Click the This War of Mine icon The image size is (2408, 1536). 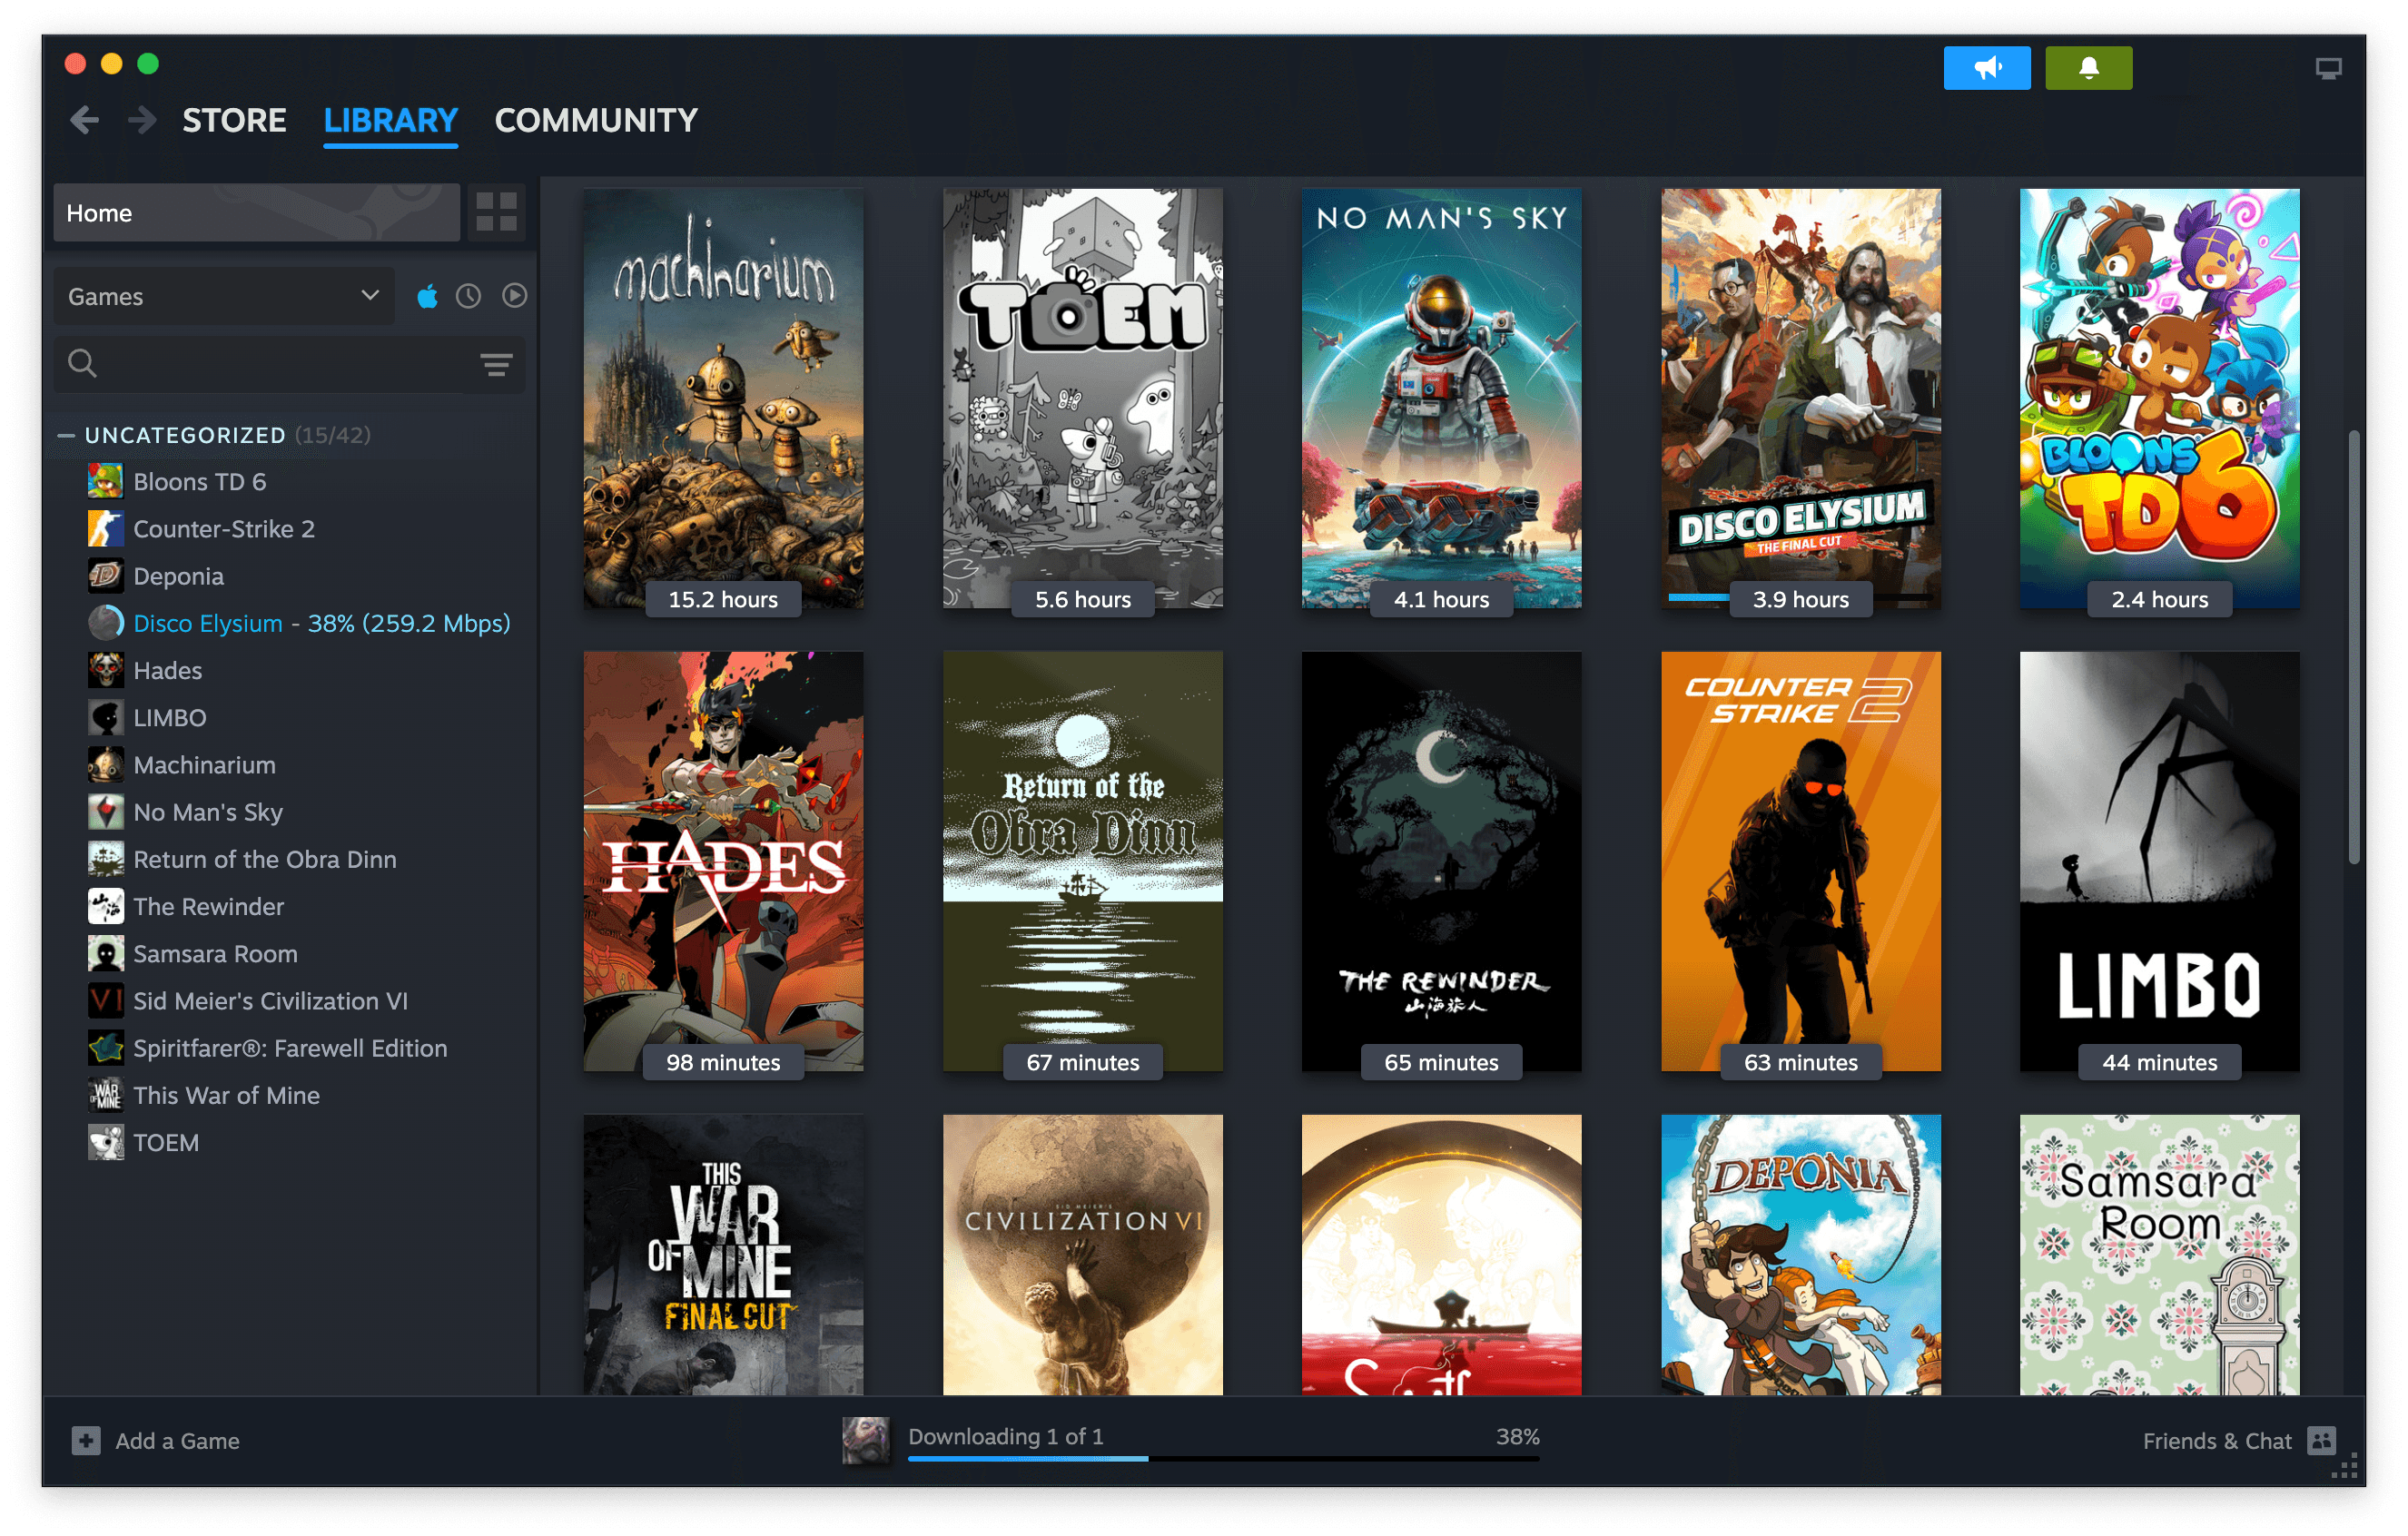pos(105,1095)
